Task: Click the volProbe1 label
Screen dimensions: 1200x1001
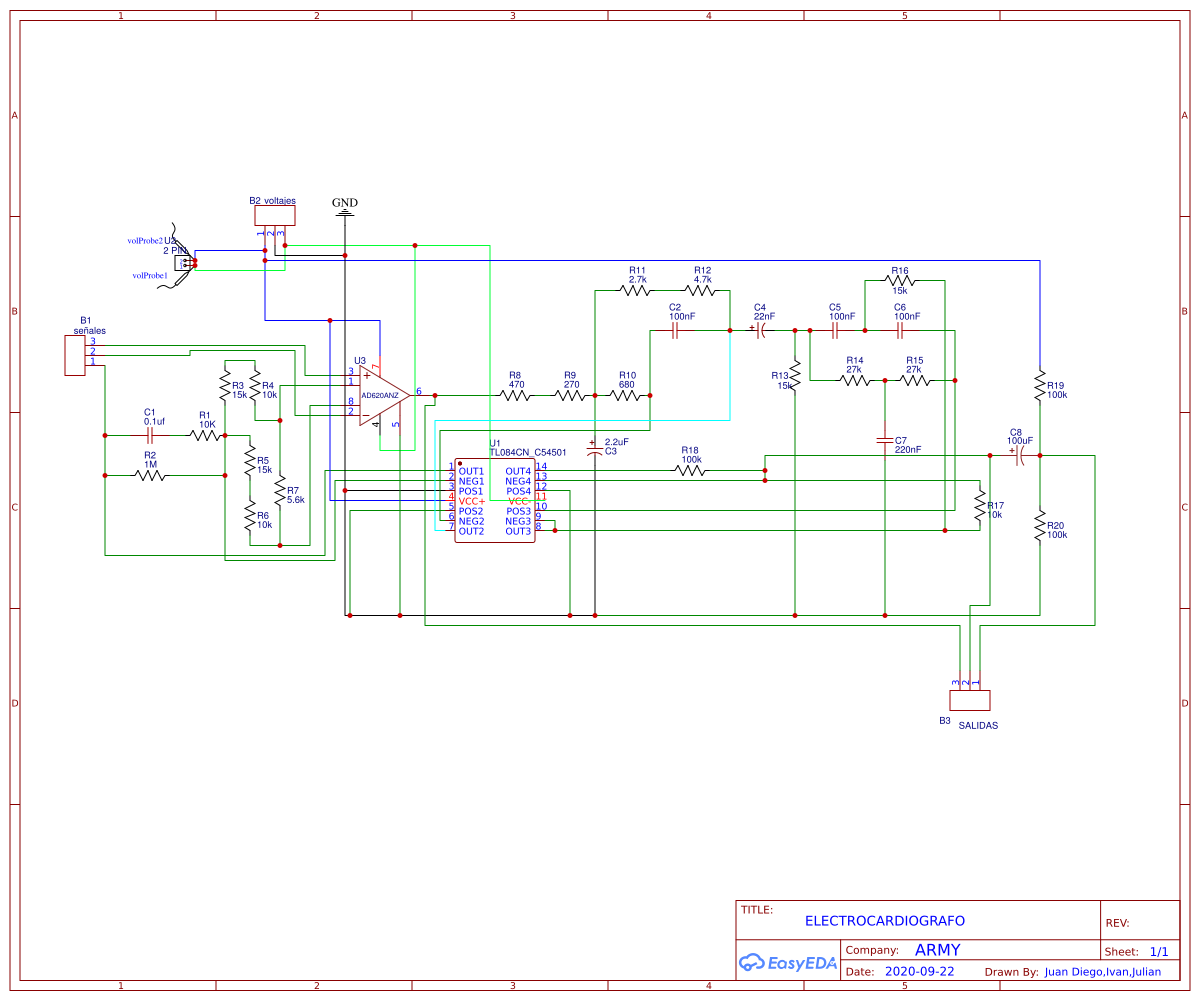Action: (x=150, y=275)
